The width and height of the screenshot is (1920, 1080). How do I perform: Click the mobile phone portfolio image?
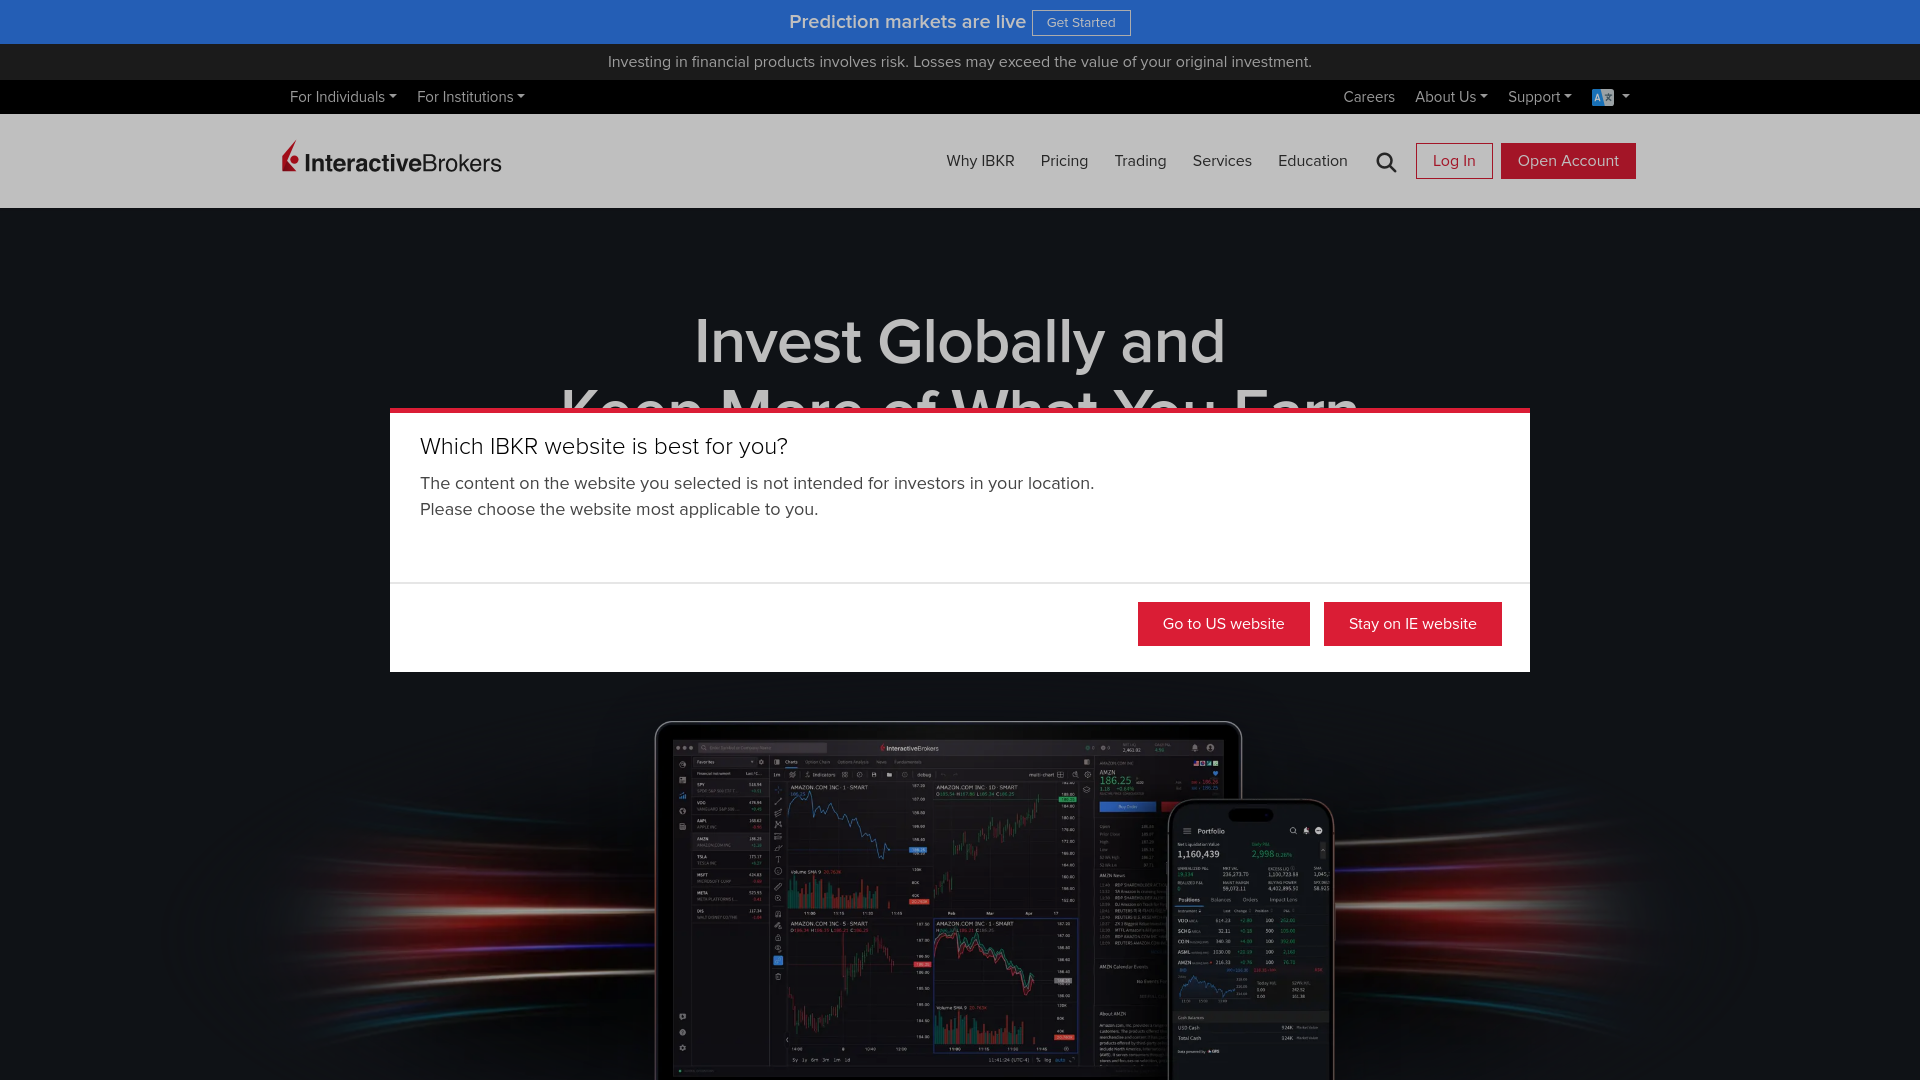coord(1251,940)
